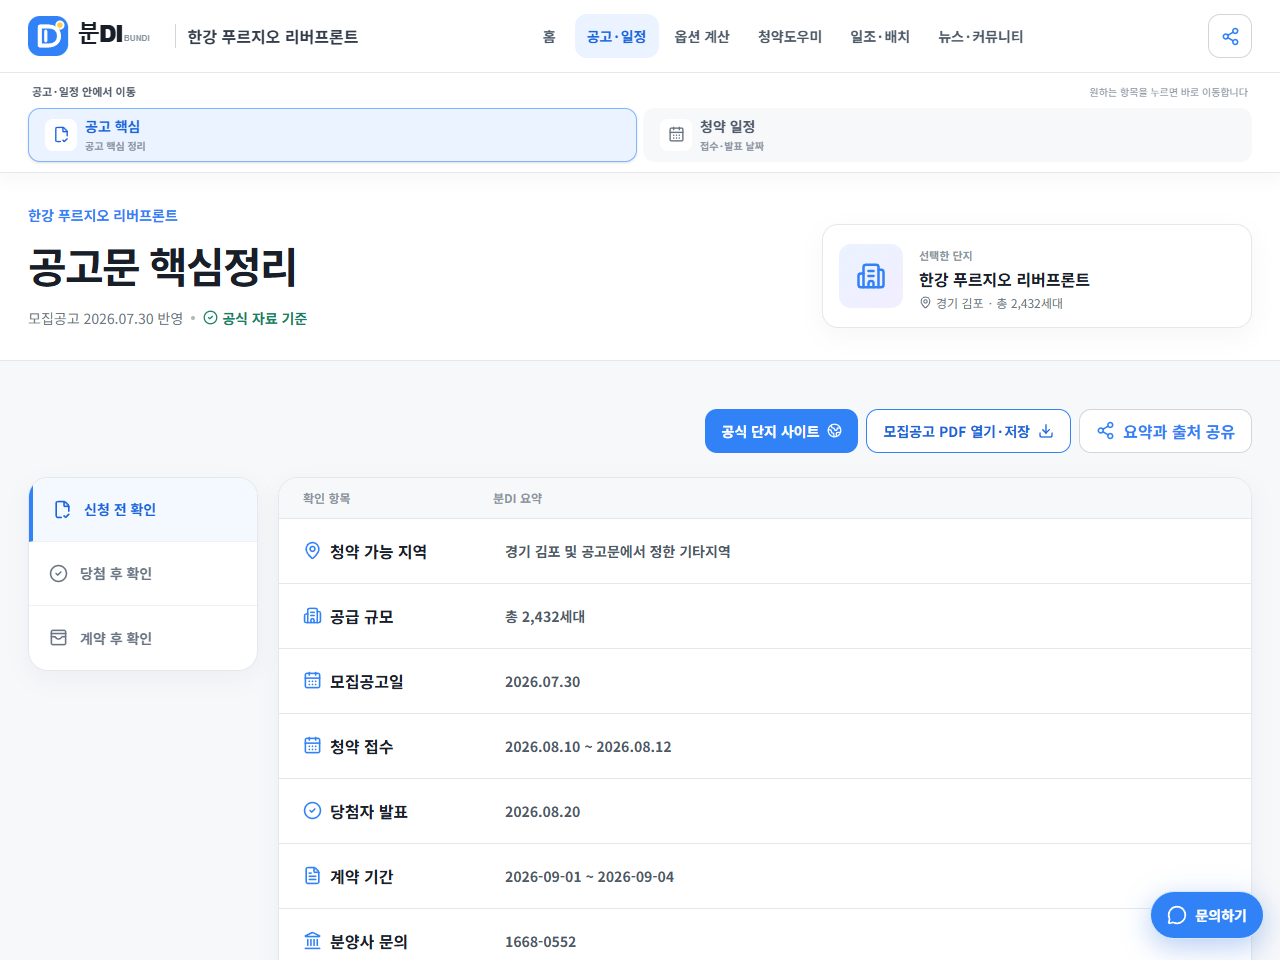Click the document icon in 공고 핵심 card

click(61, 135)
